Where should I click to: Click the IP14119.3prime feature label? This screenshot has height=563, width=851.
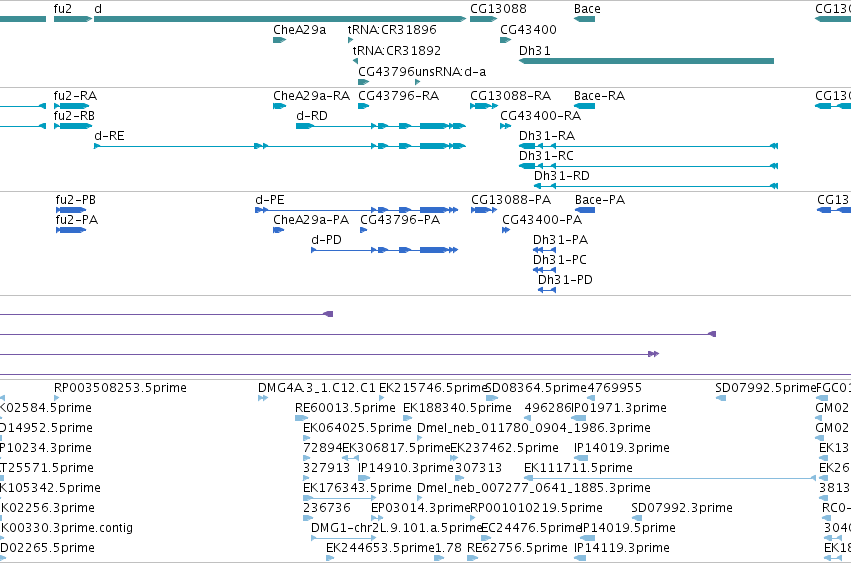coord(621,548)
